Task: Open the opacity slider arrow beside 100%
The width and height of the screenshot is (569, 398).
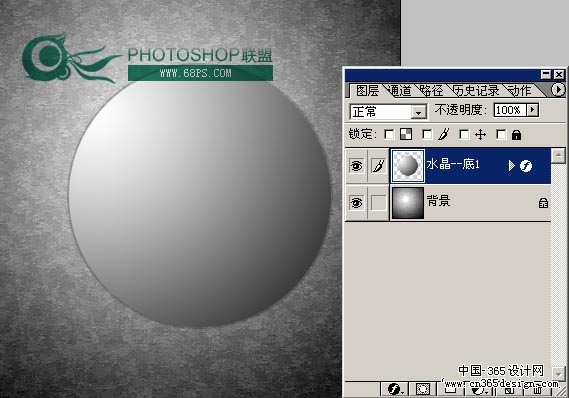Action: [533, 110]
